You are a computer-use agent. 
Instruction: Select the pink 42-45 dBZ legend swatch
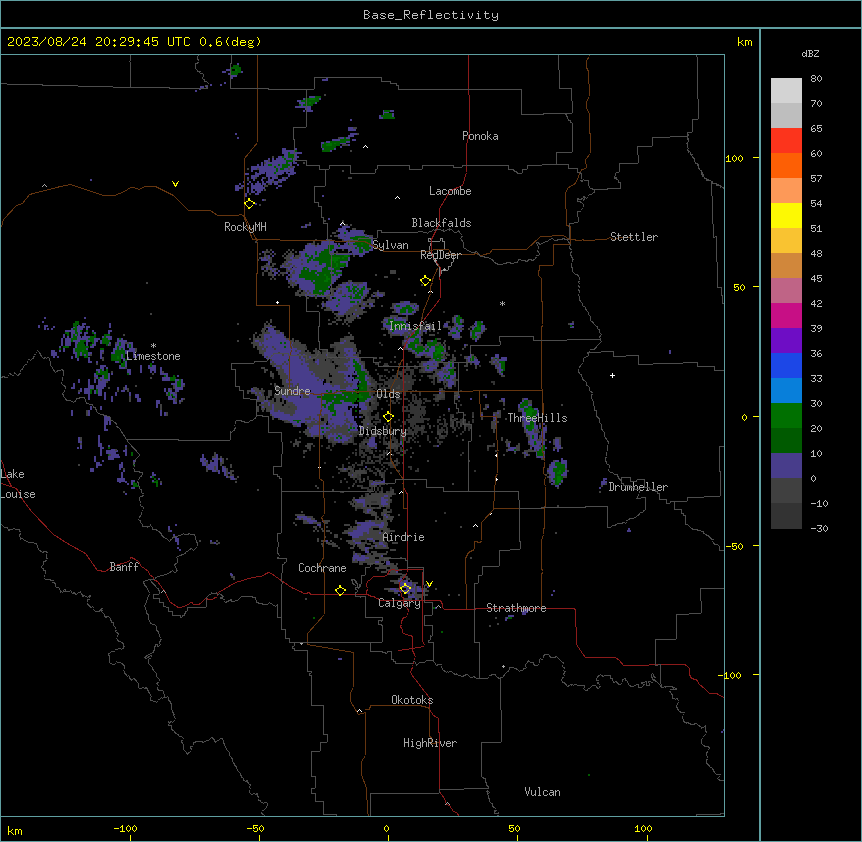tap(786, 290)
